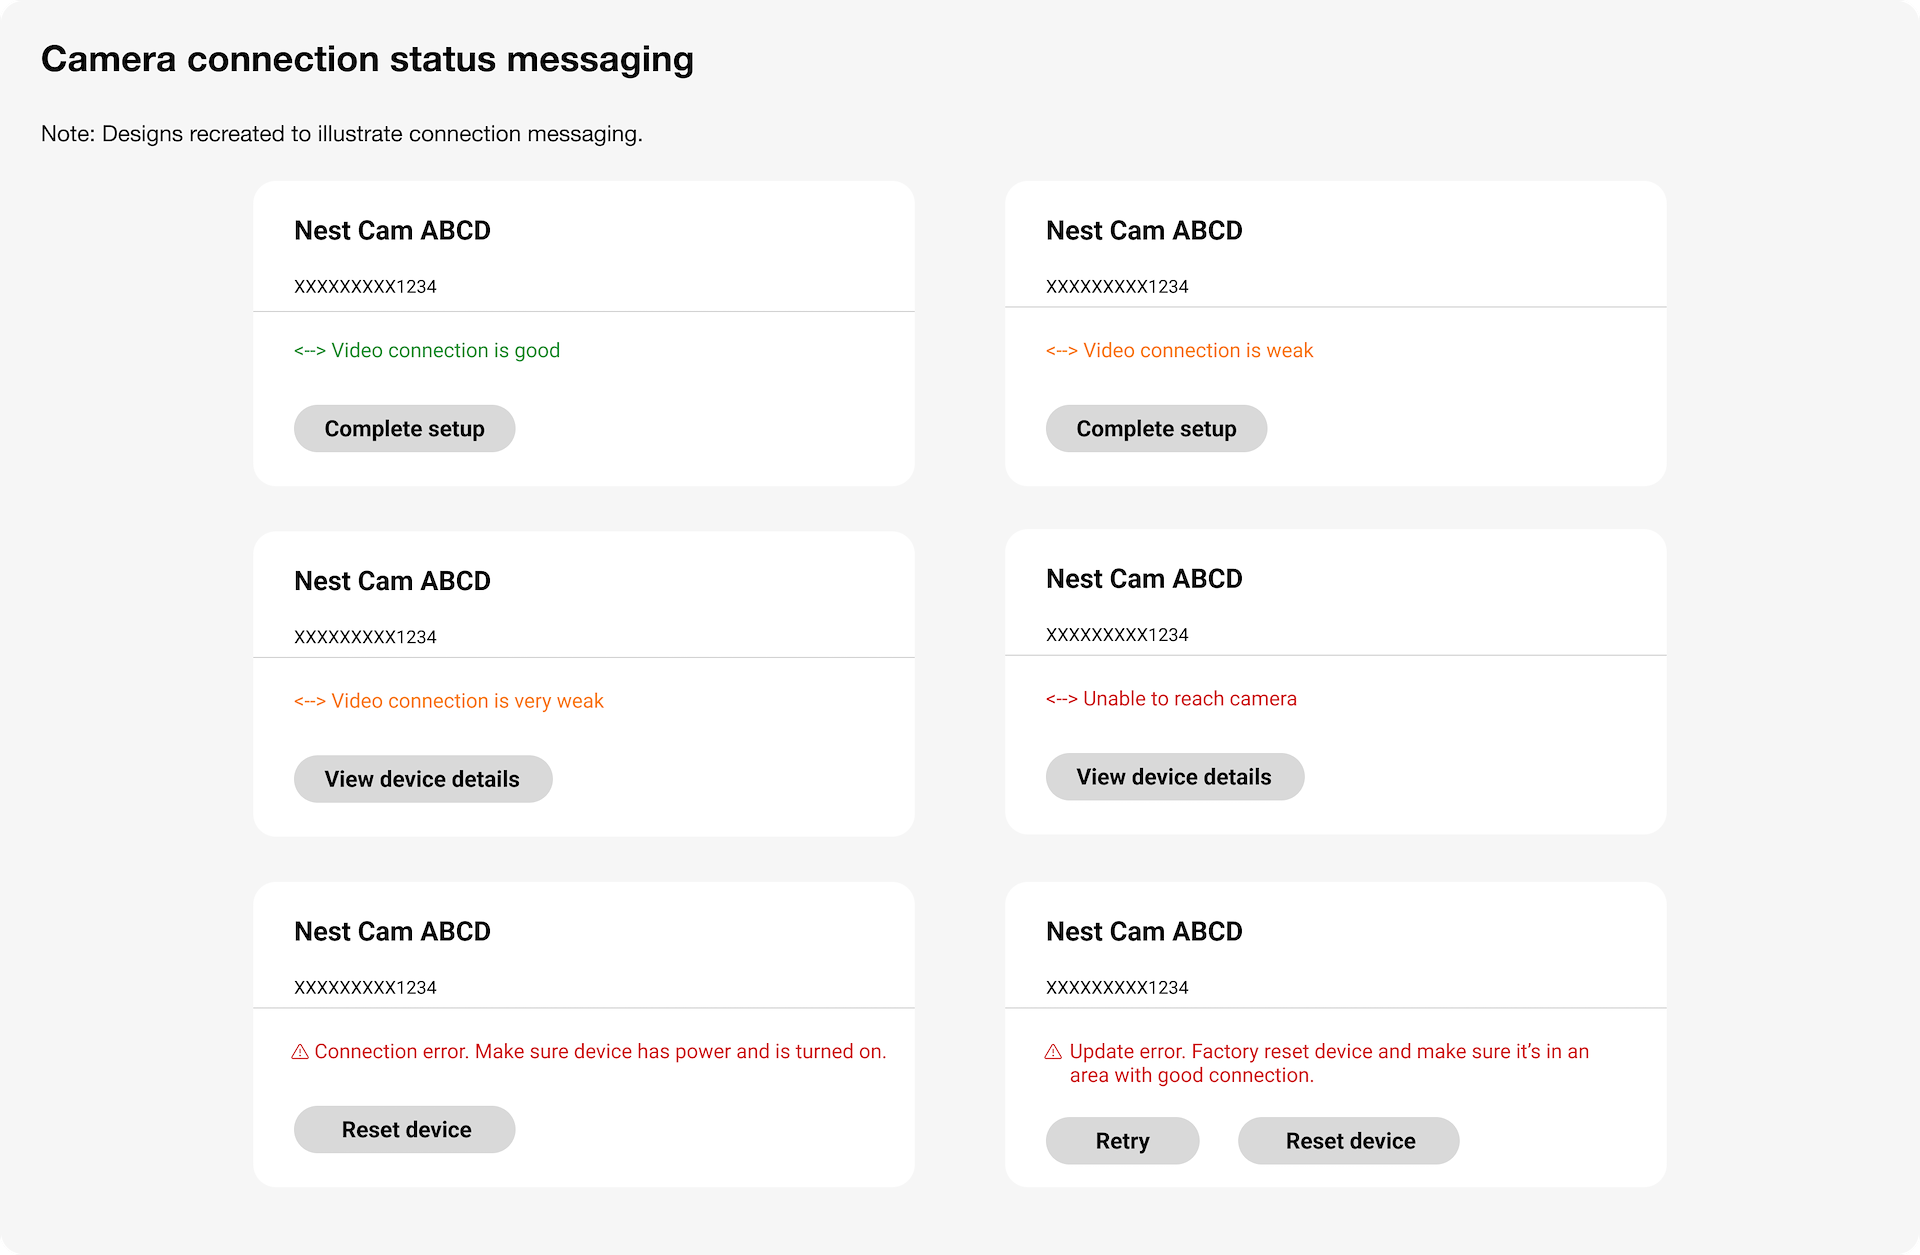The image size is (1920, 1255).
Task: Open View device details on unreachable camera card
Action: tap(1174, 777)
